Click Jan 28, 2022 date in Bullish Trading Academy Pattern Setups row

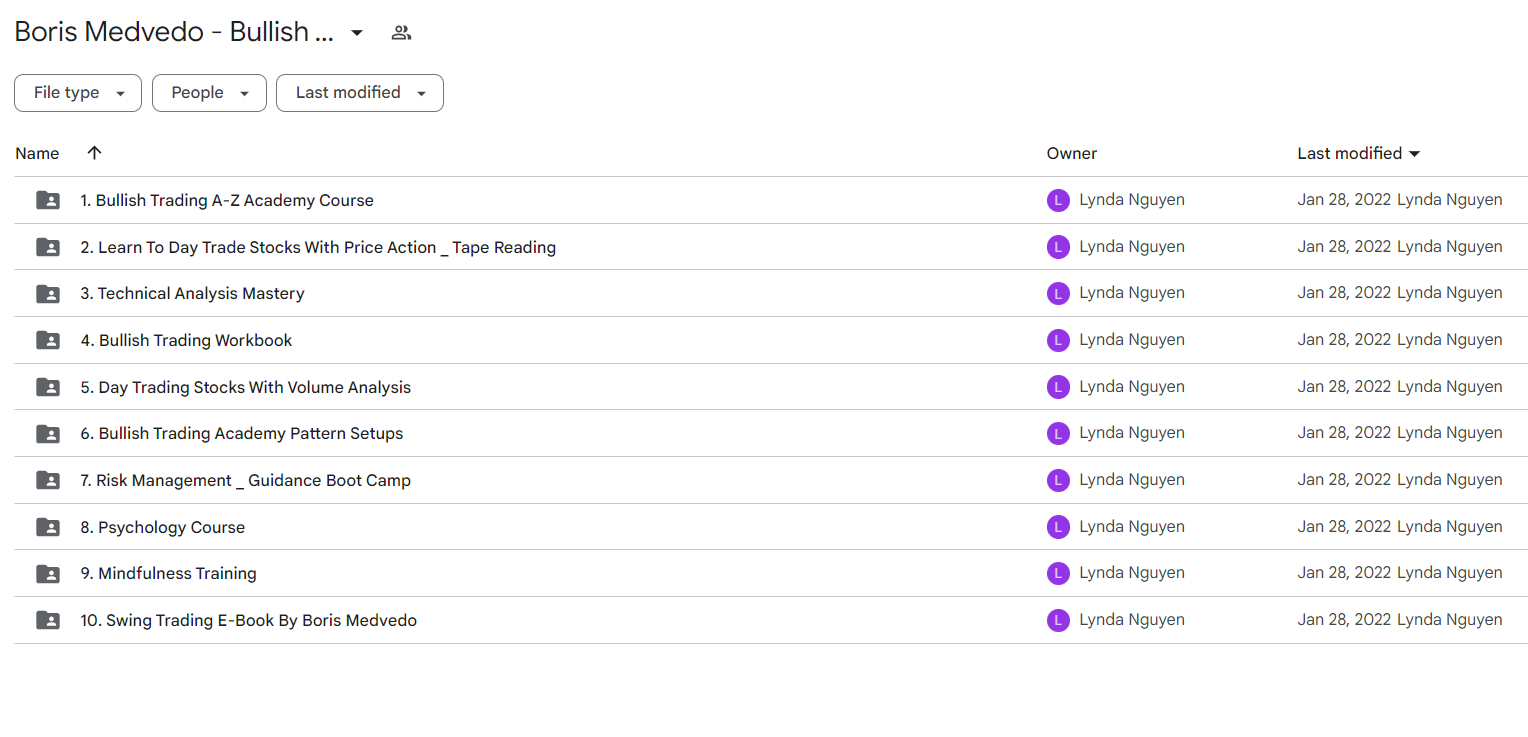[x=1344, y=432]
